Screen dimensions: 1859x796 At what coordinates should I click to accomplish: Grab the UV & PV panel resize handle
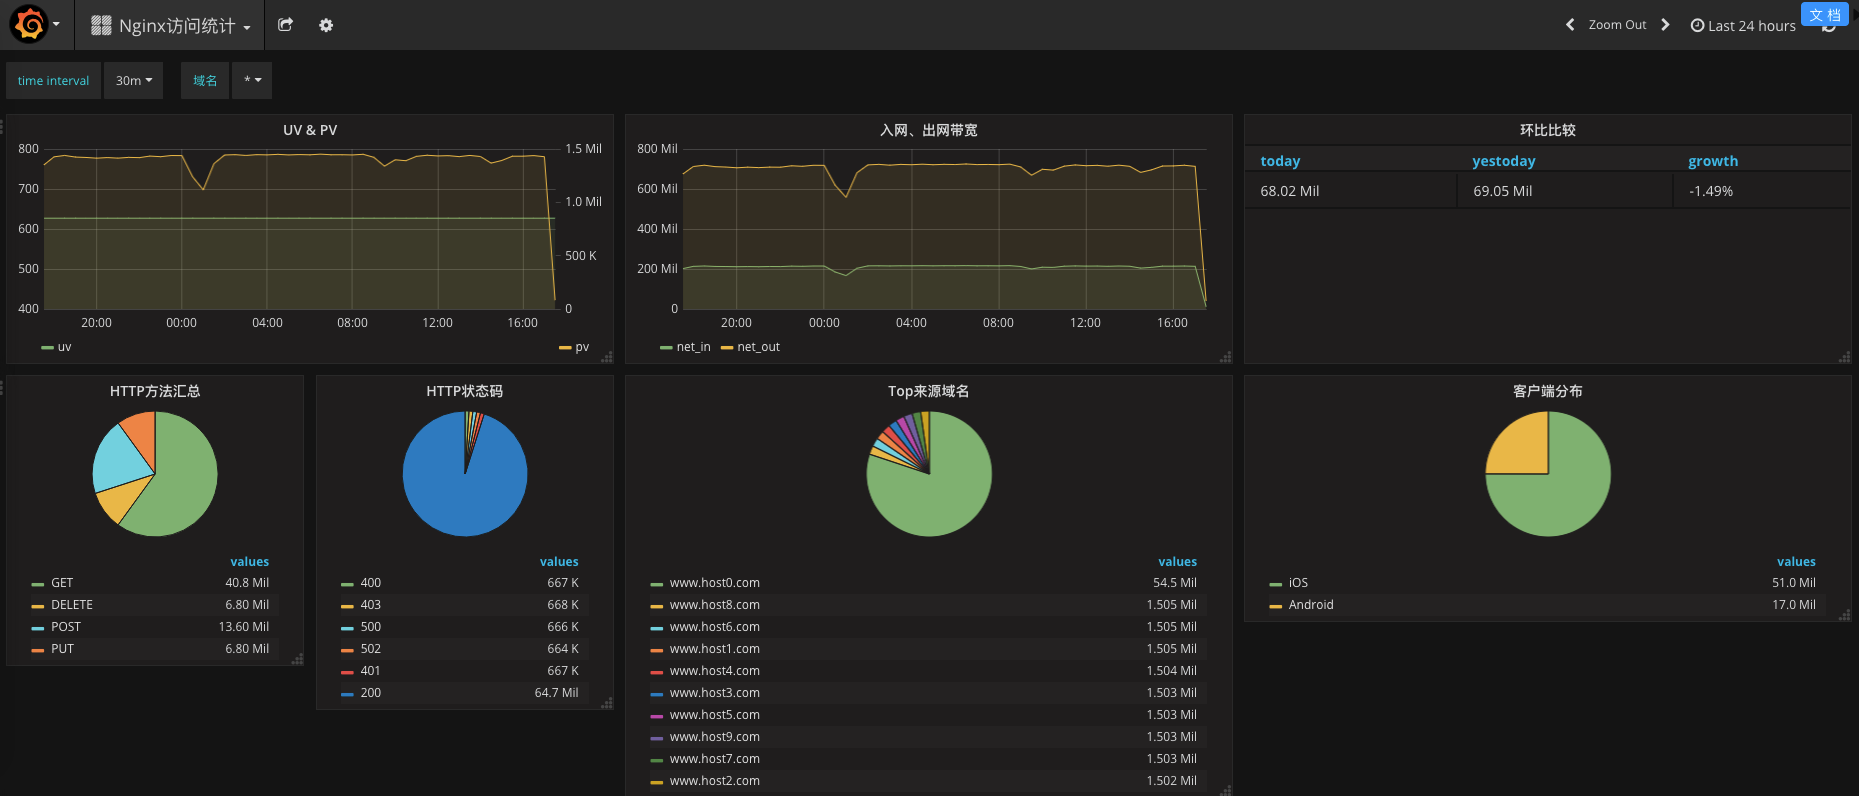[607, 357]
